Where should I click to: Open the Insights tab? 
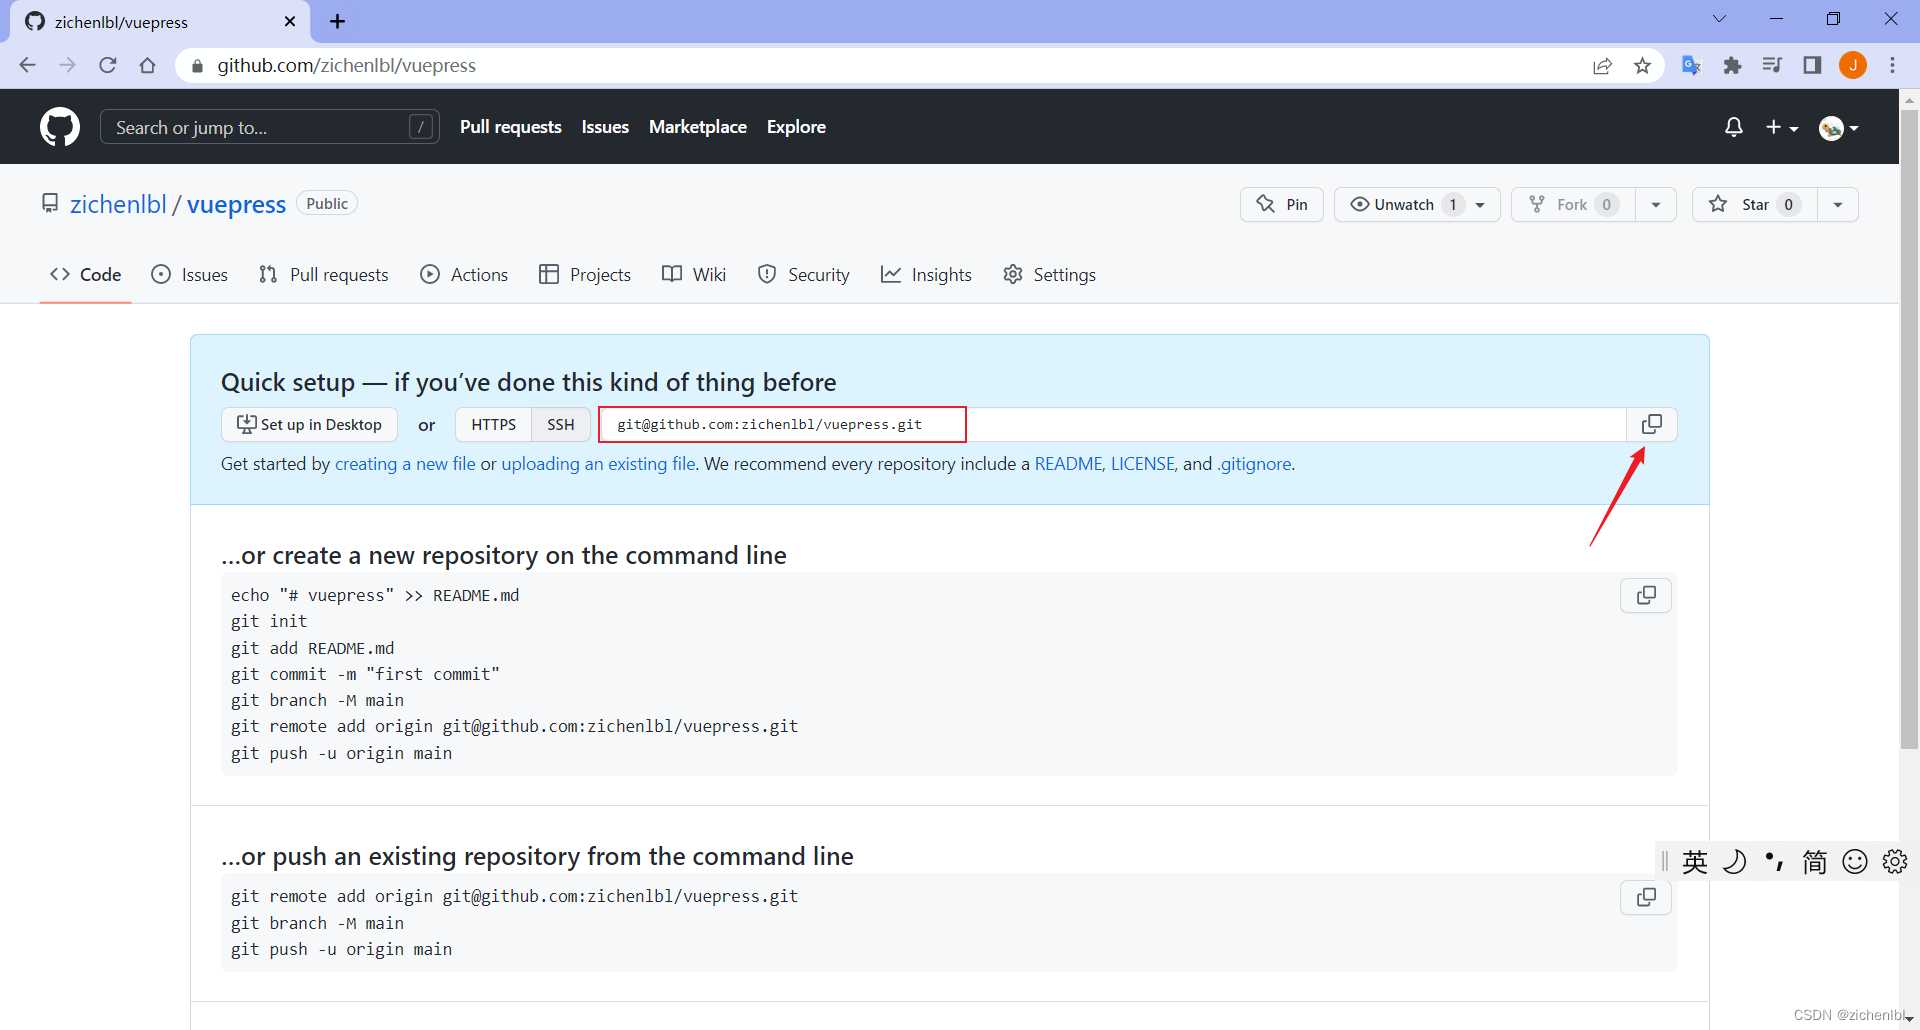927,274
